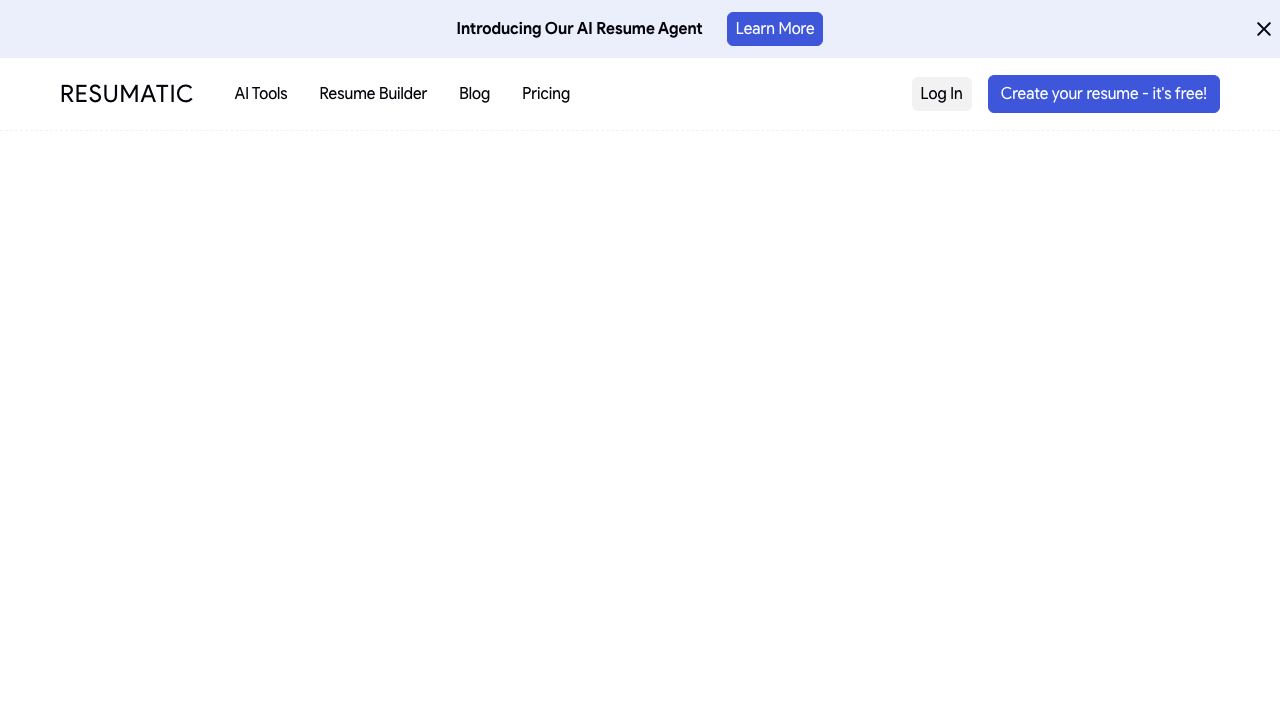Open the RESUMATIC logo home link
The image size is (1280, 720).
pos(126,94)
